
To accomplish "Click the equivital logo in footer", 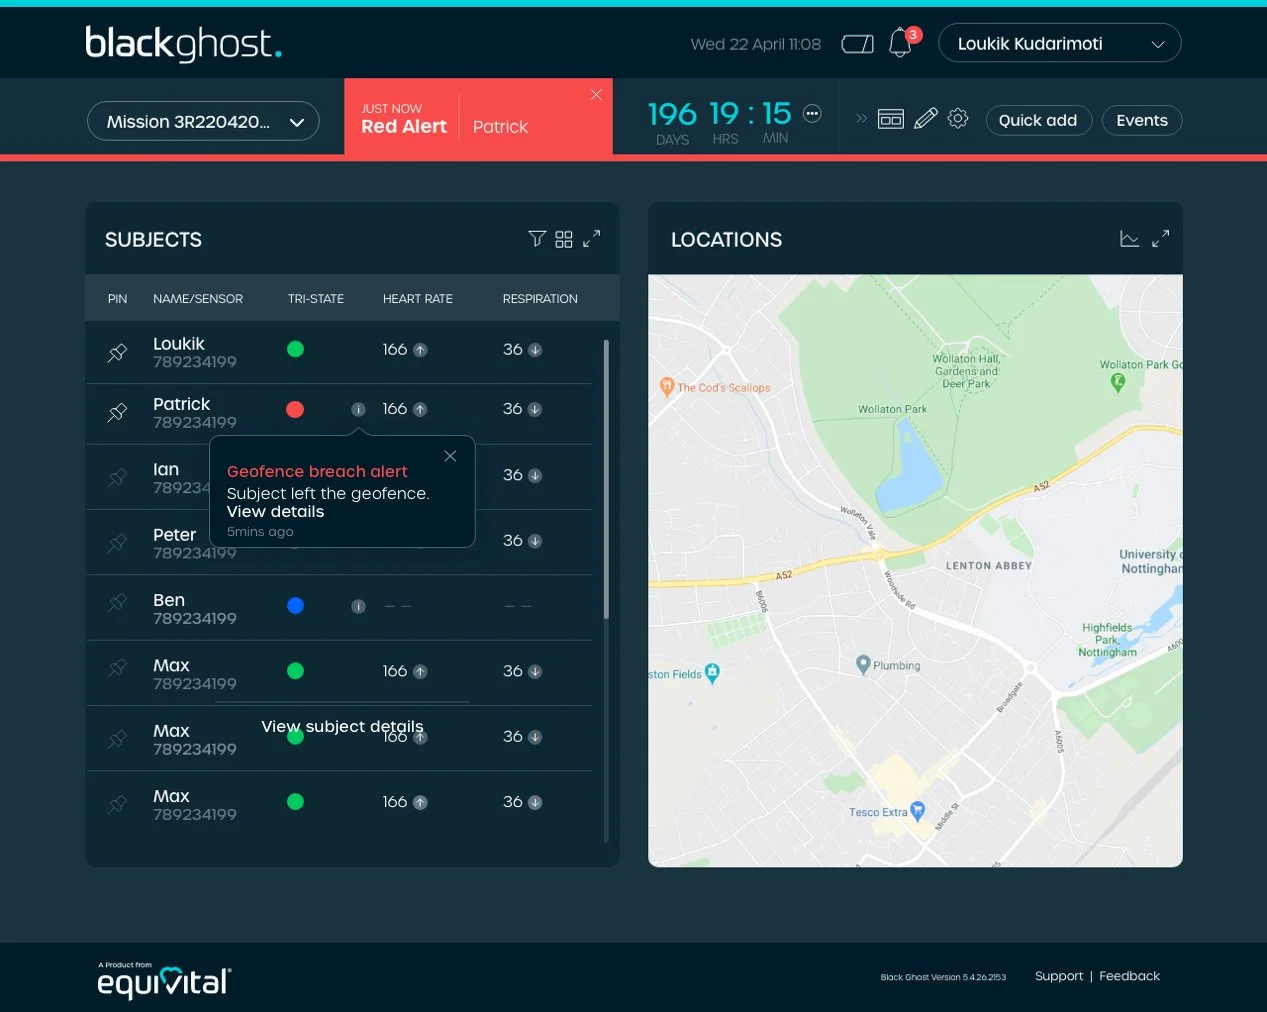I will (x=164, y=980).
